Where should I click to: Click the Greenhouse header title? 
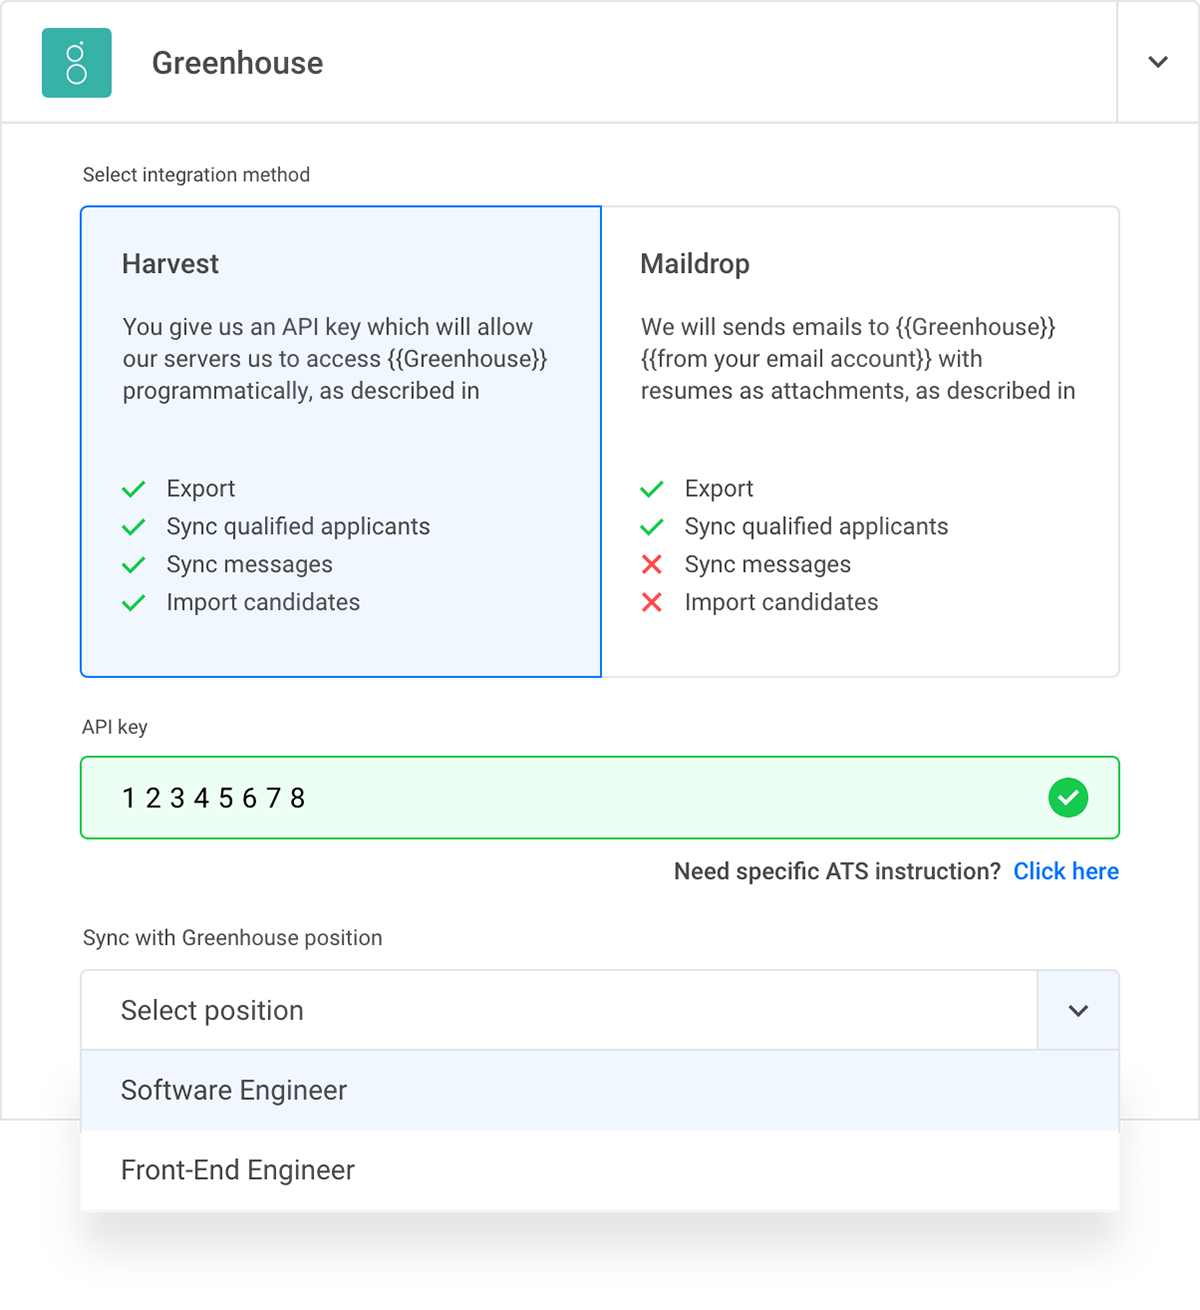pos(237,63)
